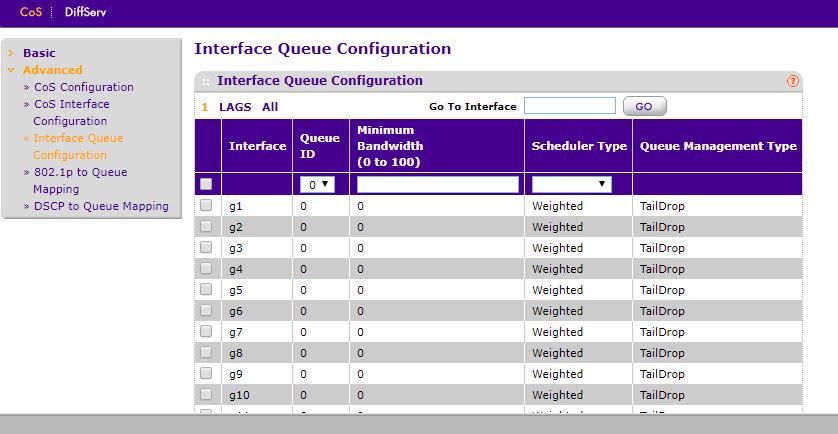Viewport: 838px width, 434px height.
Task: Click interface name g10
Action: pyautogui.click(x=239, y=396)
